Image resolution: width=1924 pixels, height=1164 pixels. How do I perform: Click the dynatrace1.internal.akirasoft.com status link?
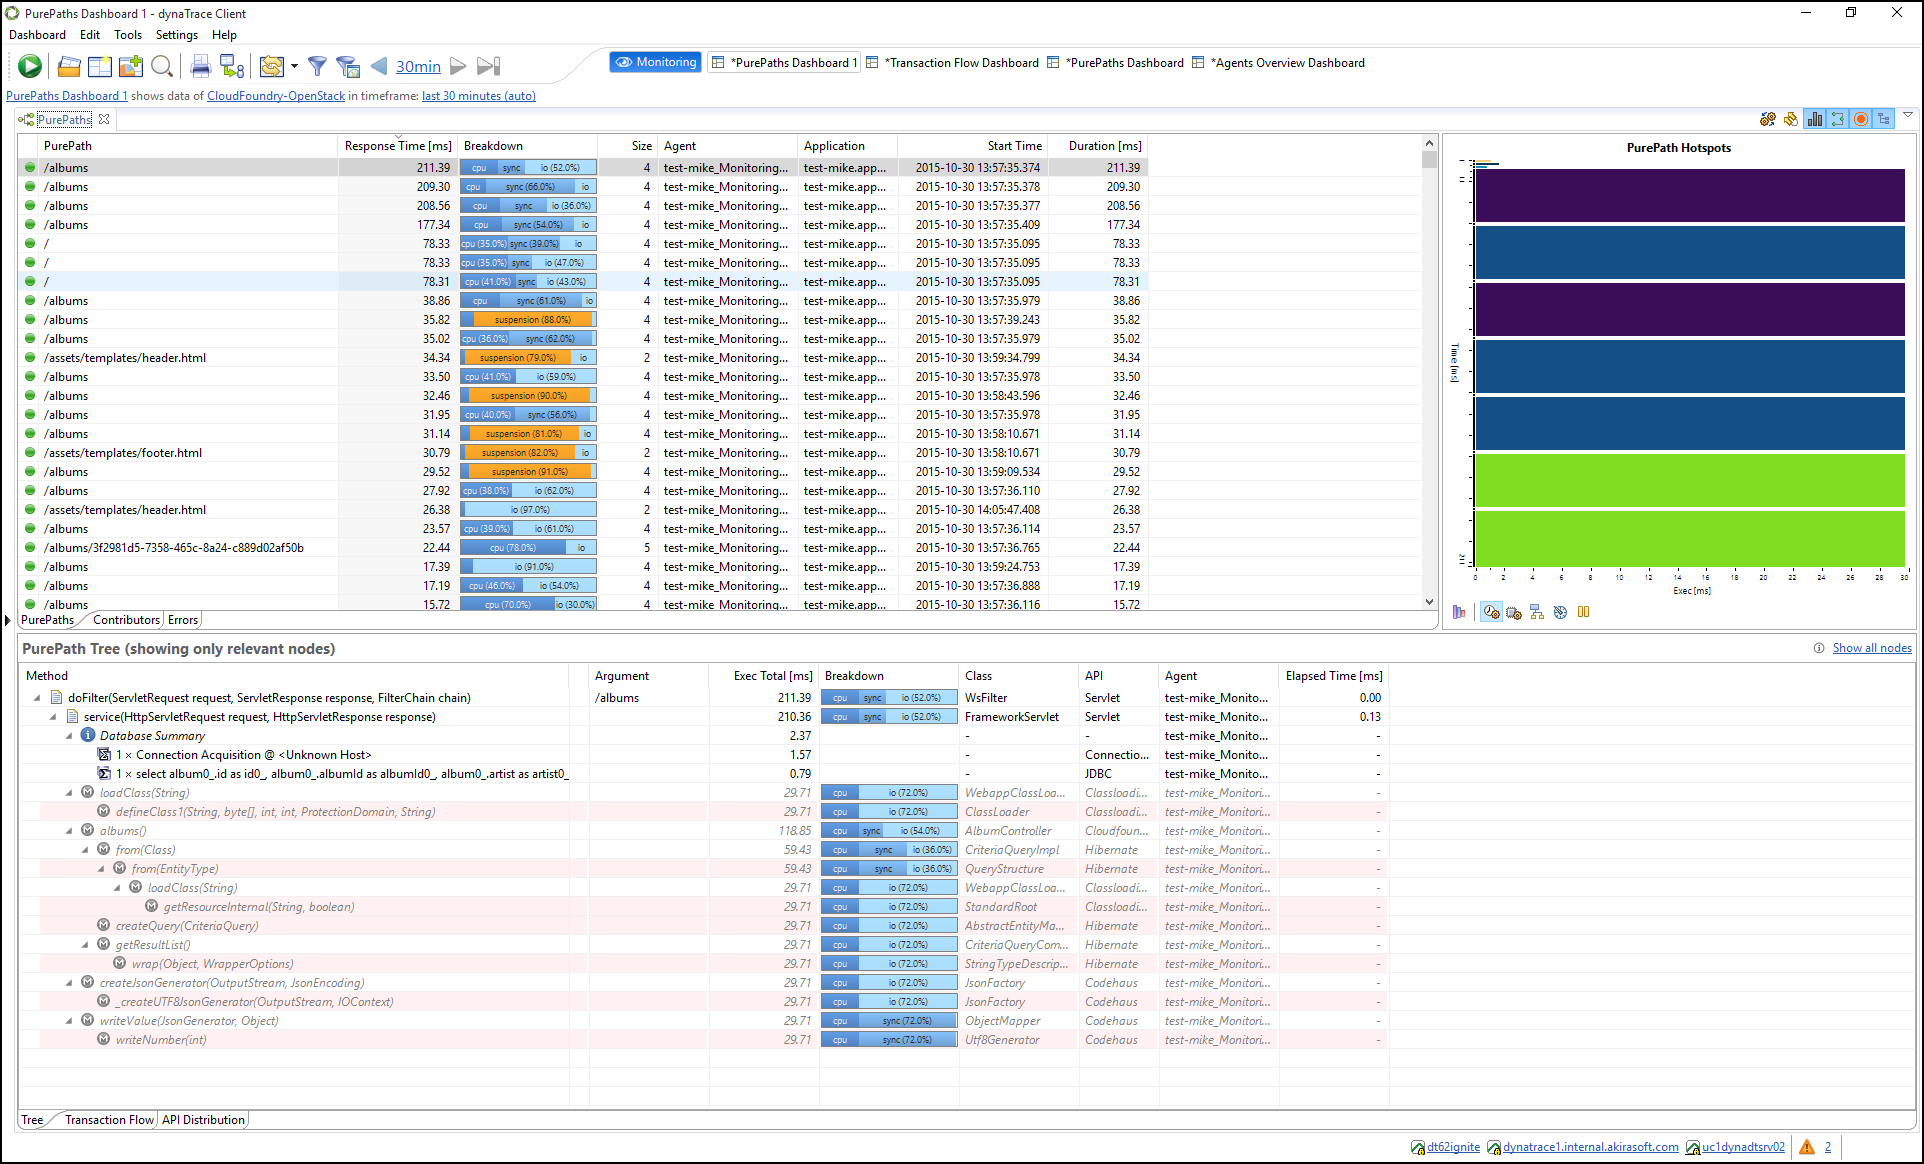click(1590, 1147)
